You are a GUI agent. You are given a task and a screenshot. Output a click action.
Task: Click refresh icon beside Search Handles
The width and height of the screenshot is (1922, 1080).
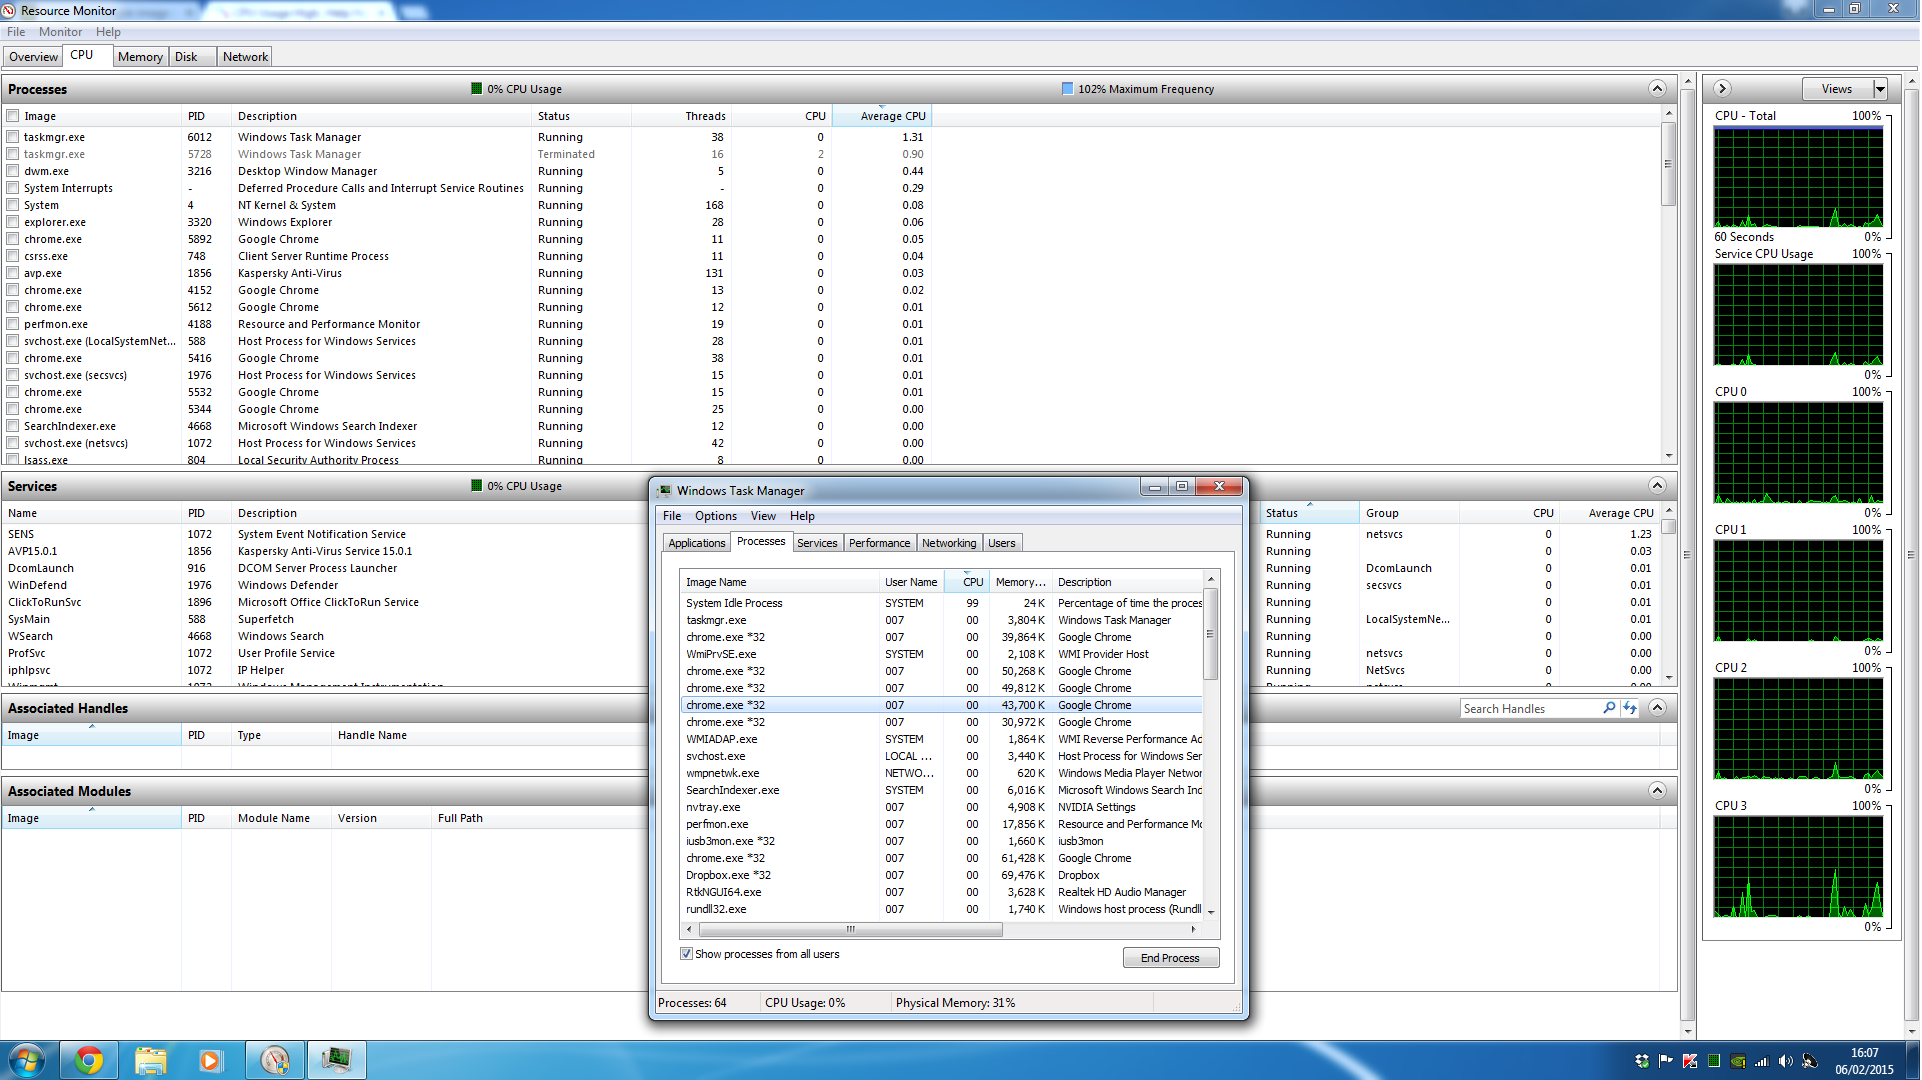[x=1630, y=708]
